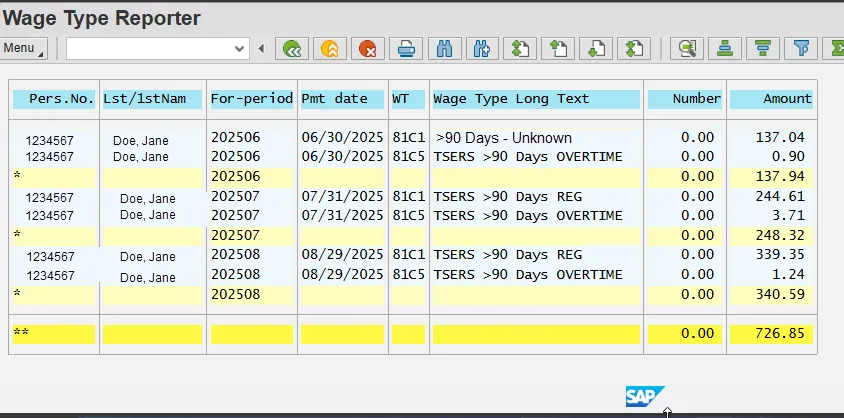Expand the command field dropdown arrow
Screen dimensions: 844x418
pos(240,49)
